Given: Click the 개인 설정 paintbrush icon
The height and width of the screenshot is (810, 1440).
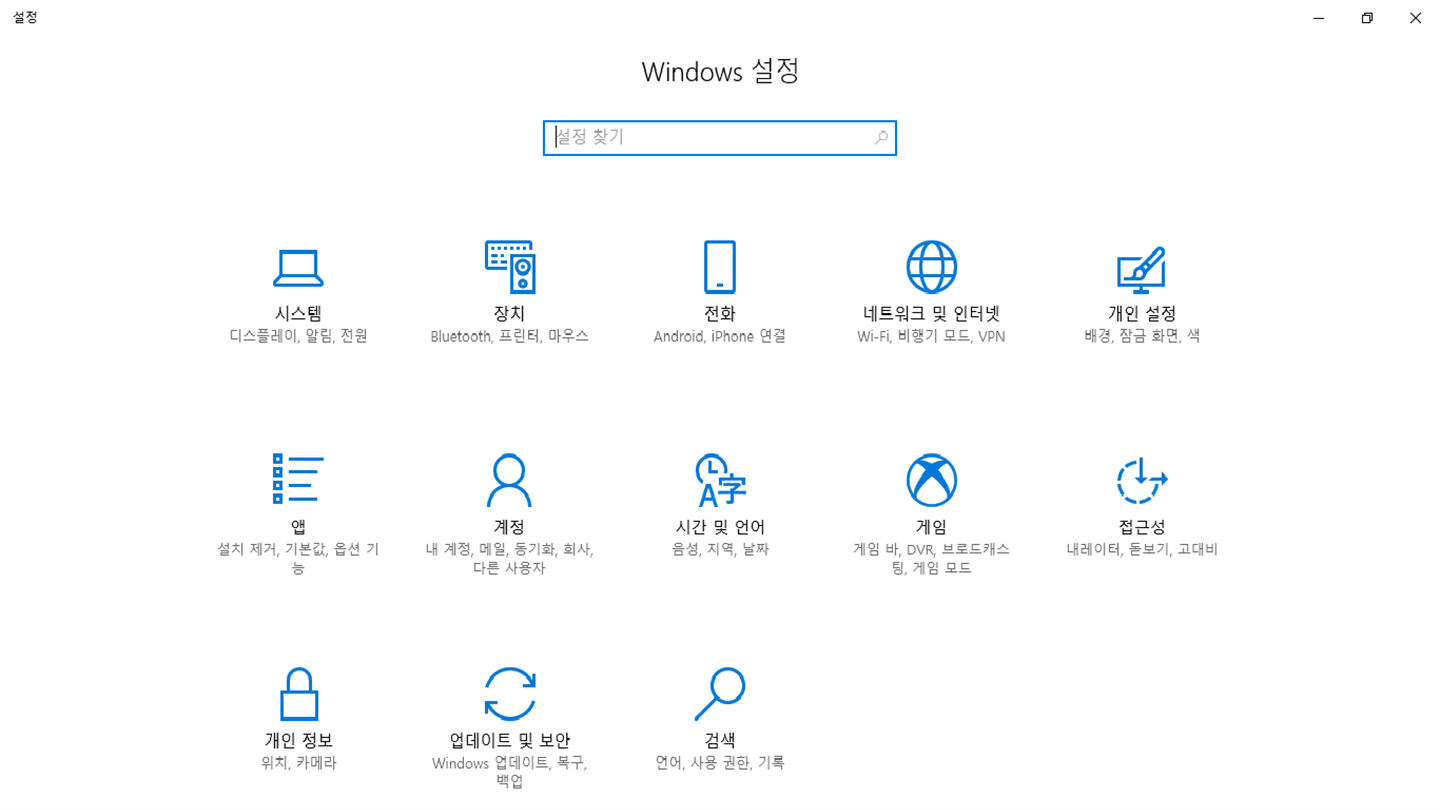Looking at the screenshot, I should tap(1142, 269).
